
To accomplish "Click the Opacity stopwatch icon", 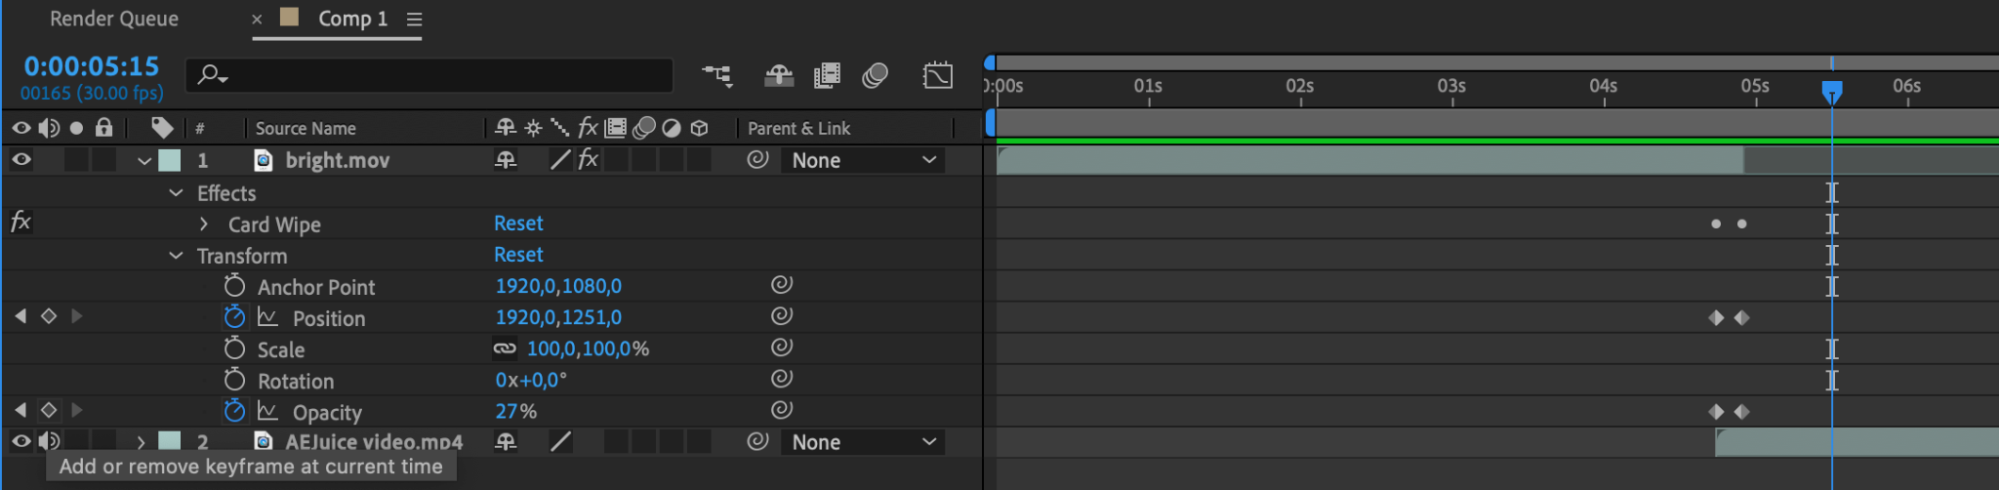I will (234, 411).
